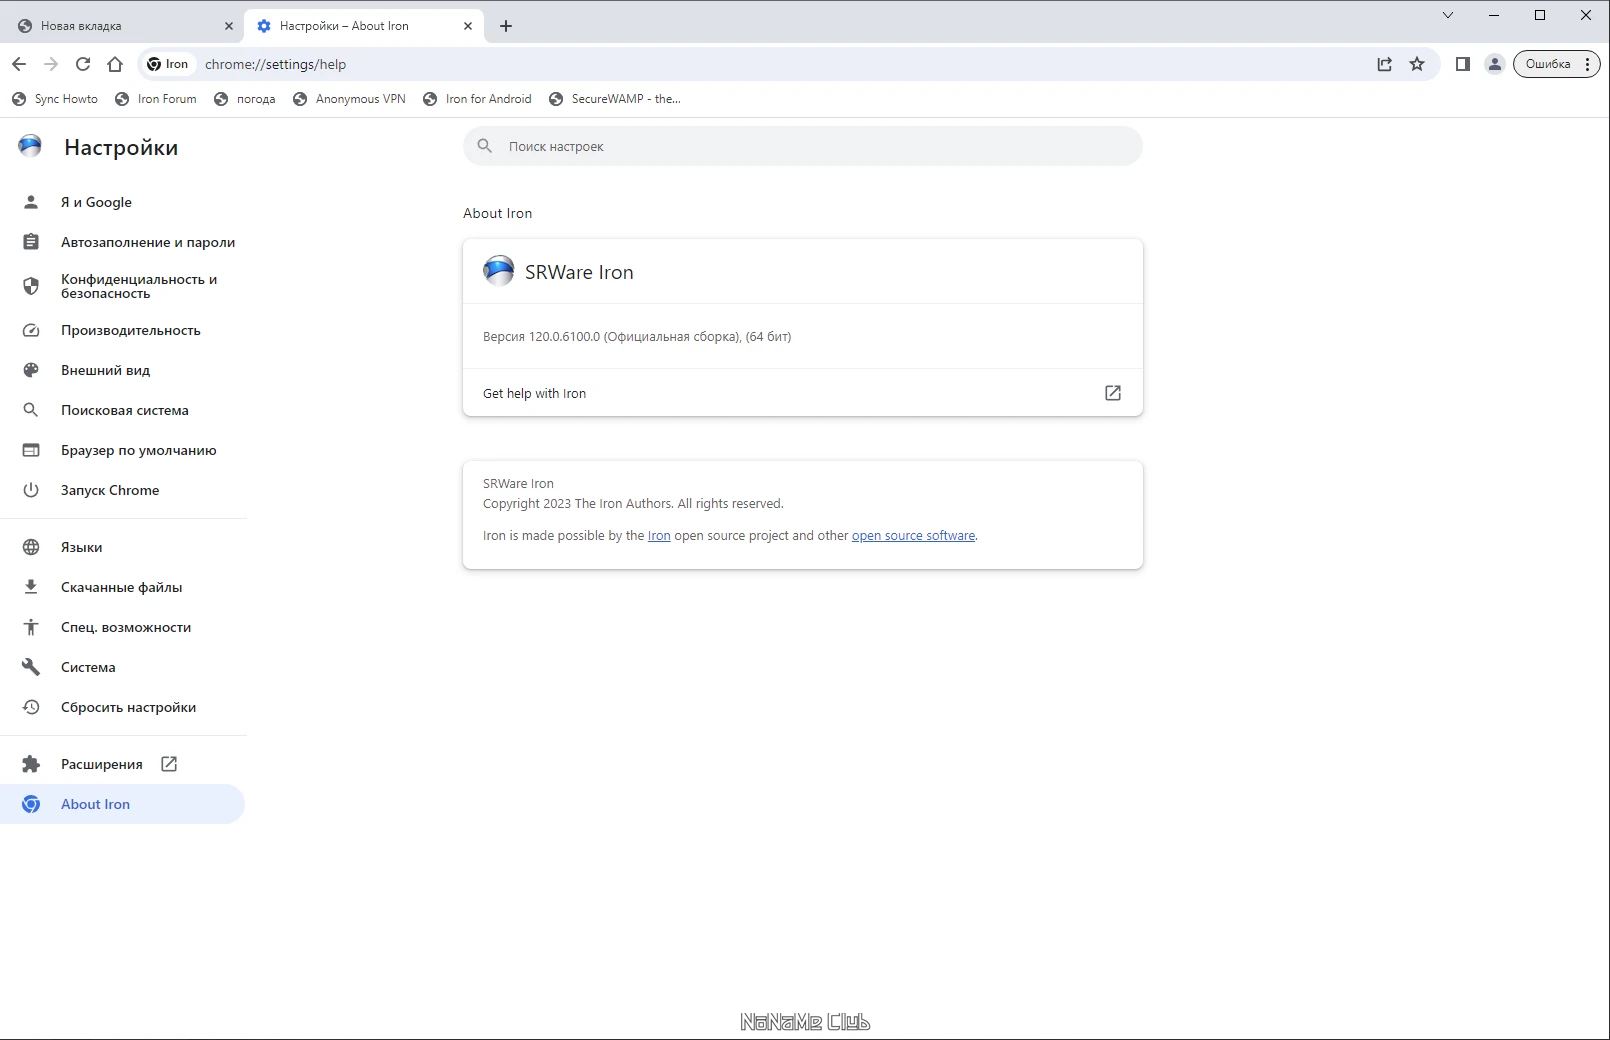
Task: Open the home page with the home icon
Action: pos(115,64)
